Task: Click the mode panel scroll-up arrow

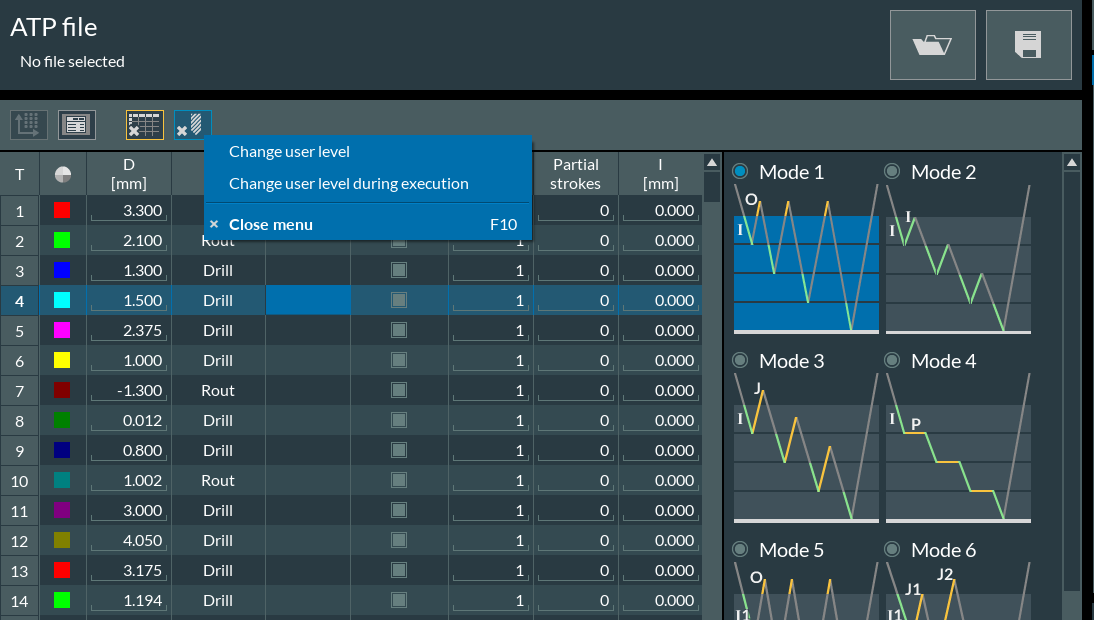Action: coord(1072,162)
